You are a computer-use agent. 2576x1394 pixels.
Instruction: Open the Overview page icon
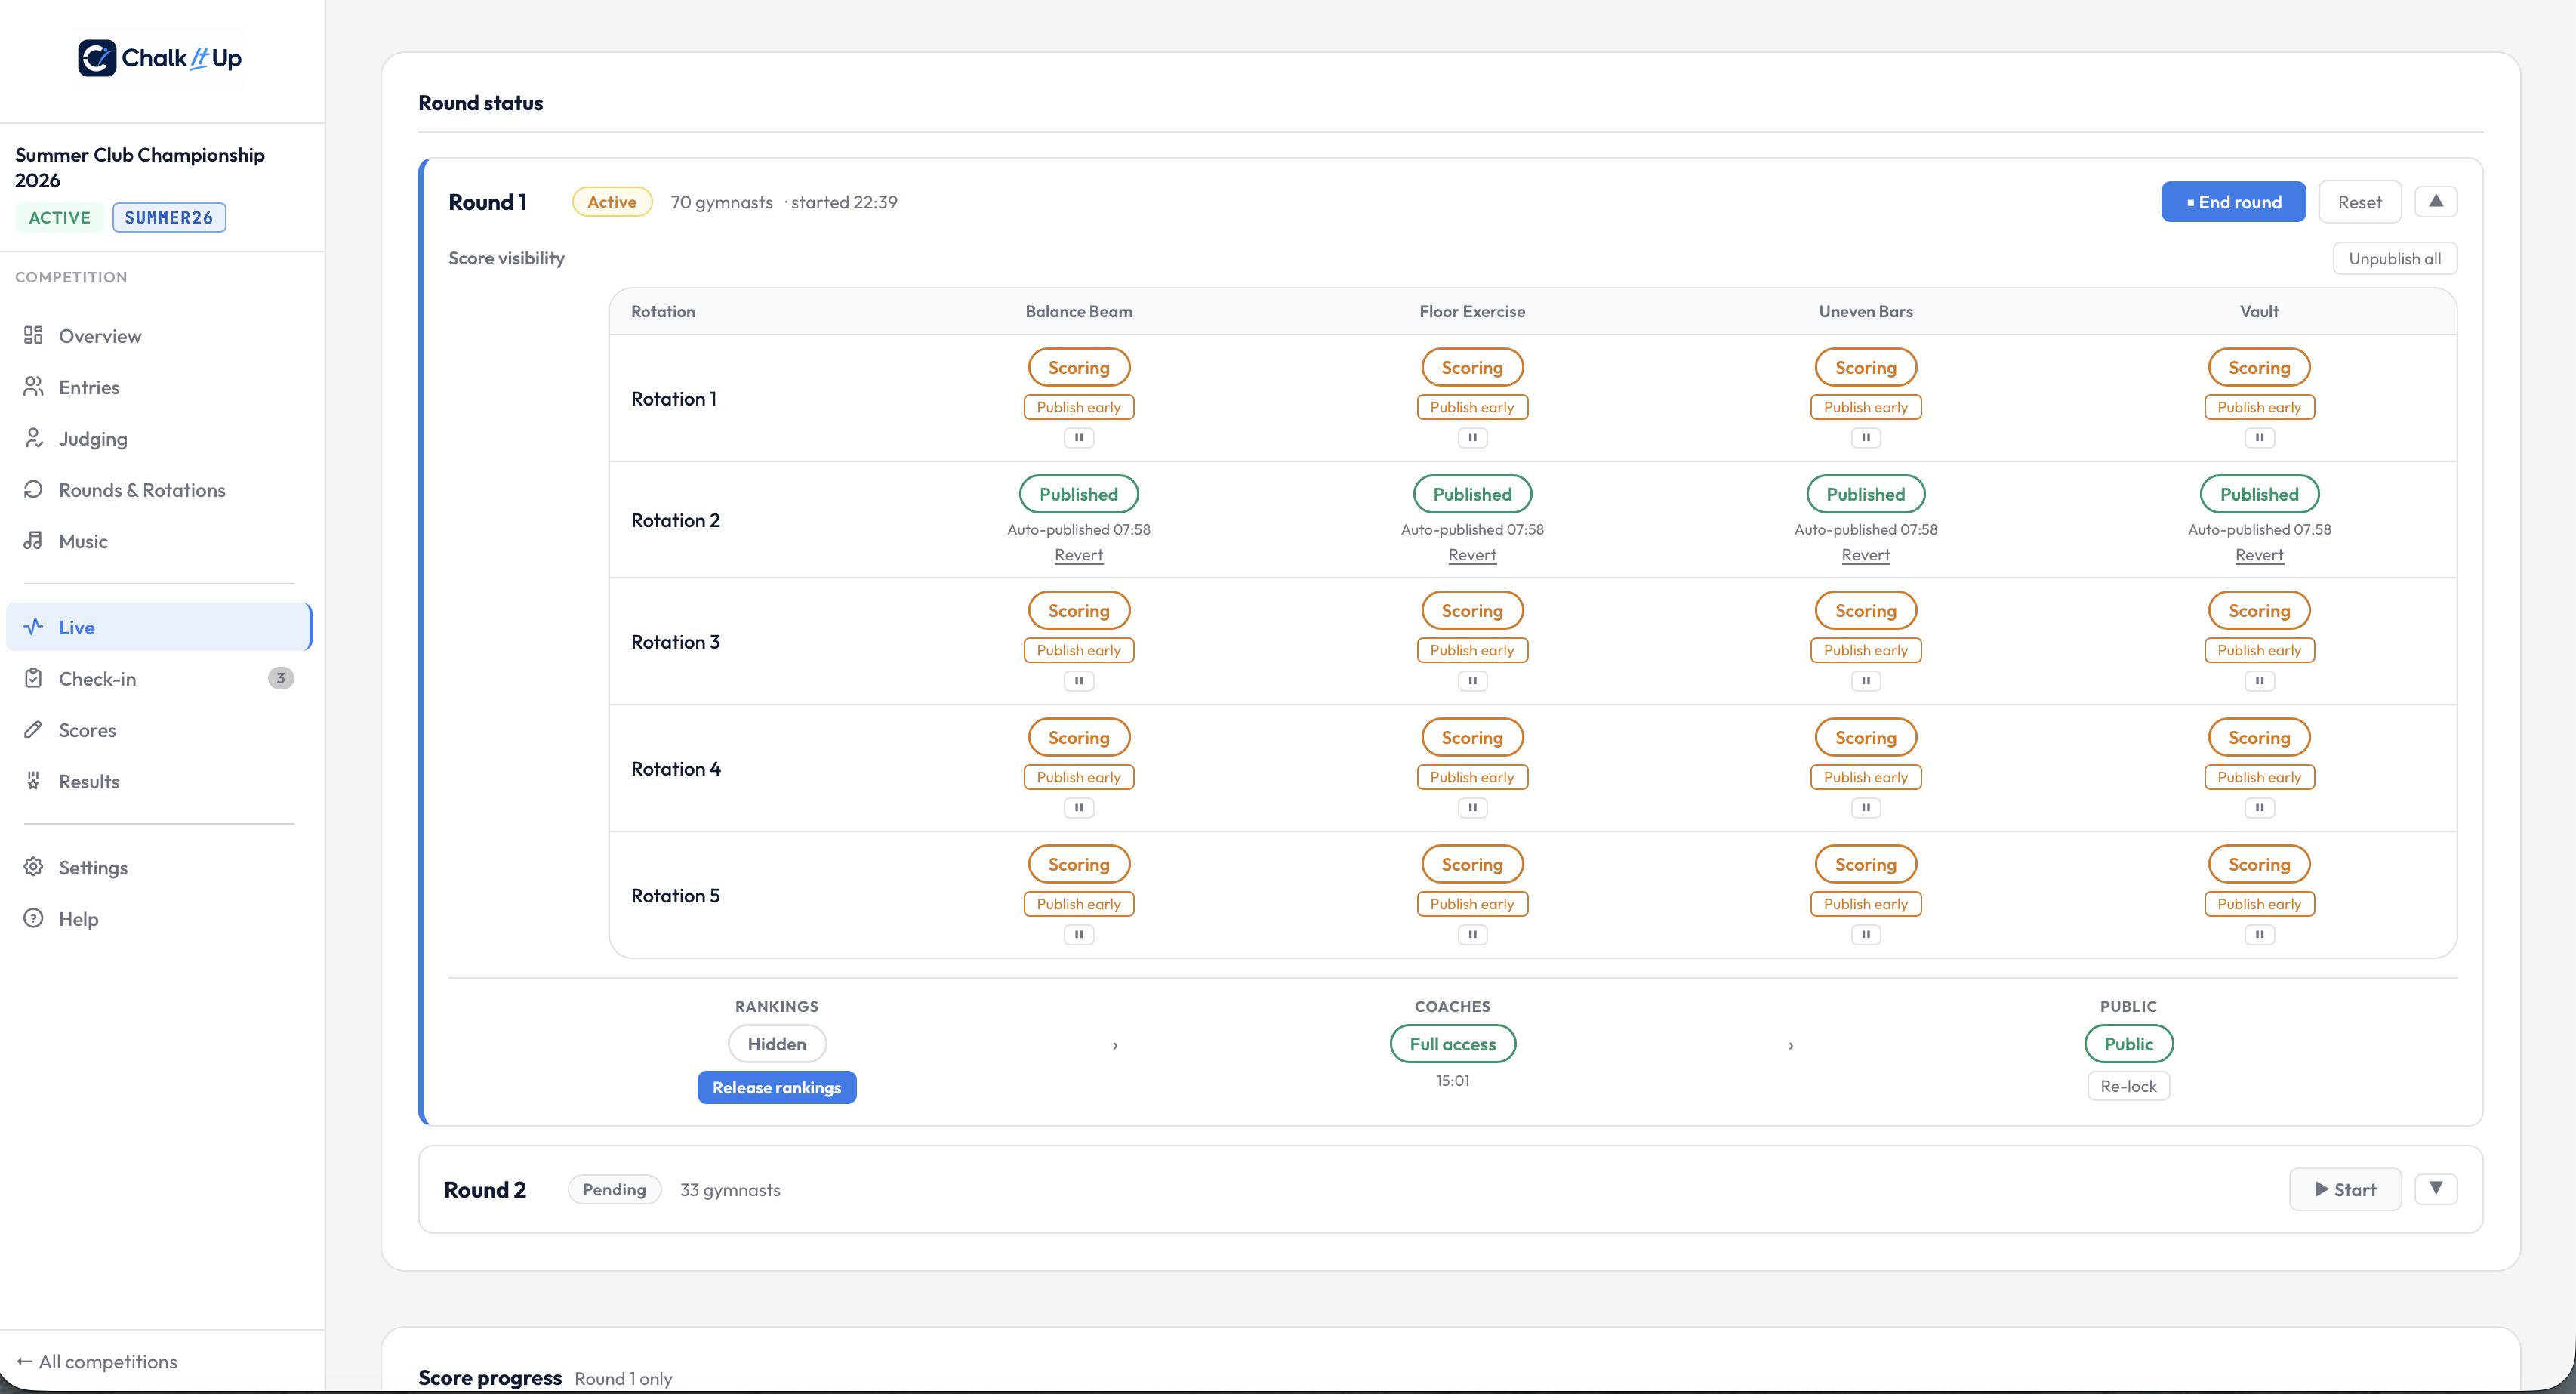pyautogui.click(x=33, y=335)
